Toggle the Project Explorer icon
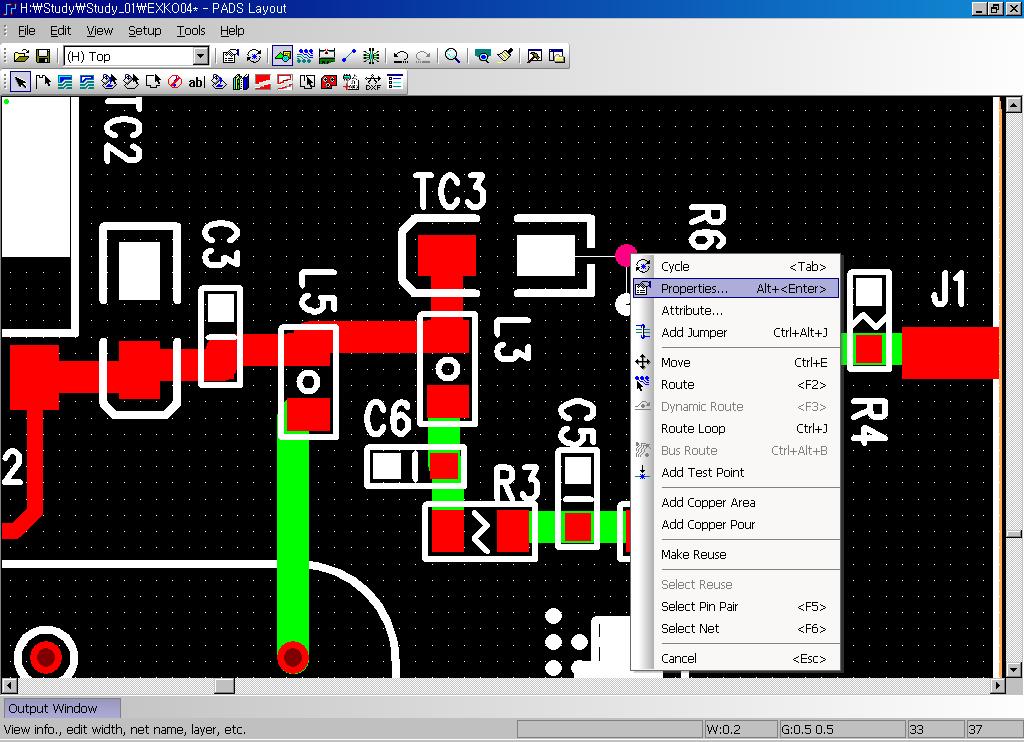The image size is (1024, 742). click(557, 56)
